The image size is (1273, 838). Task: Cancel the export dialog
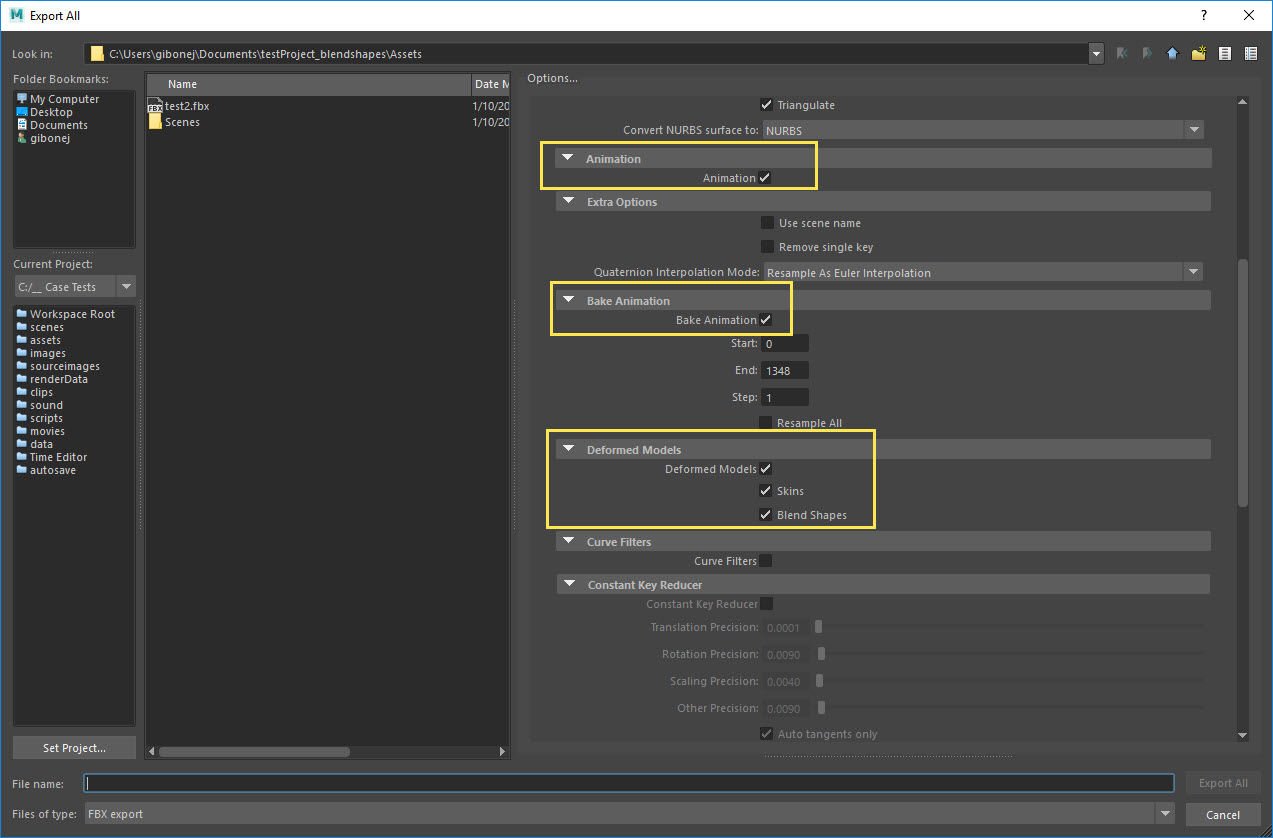pos(1222,814)
